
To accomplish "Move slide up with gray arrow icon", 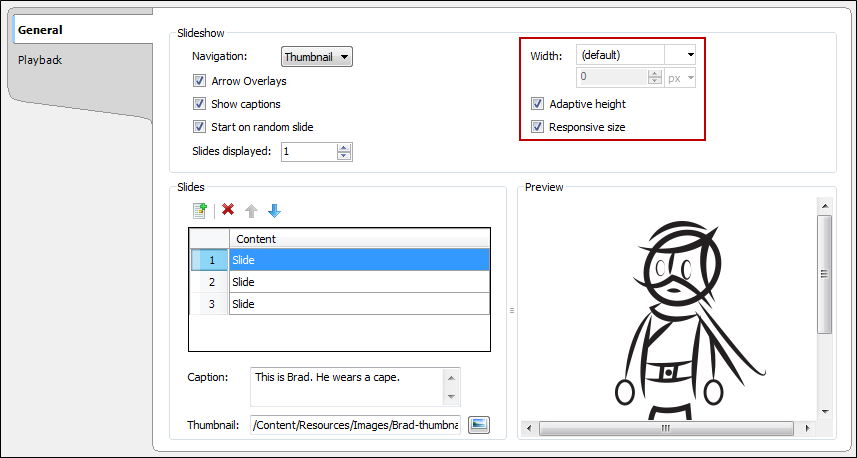I will click(x=251, y=211).
